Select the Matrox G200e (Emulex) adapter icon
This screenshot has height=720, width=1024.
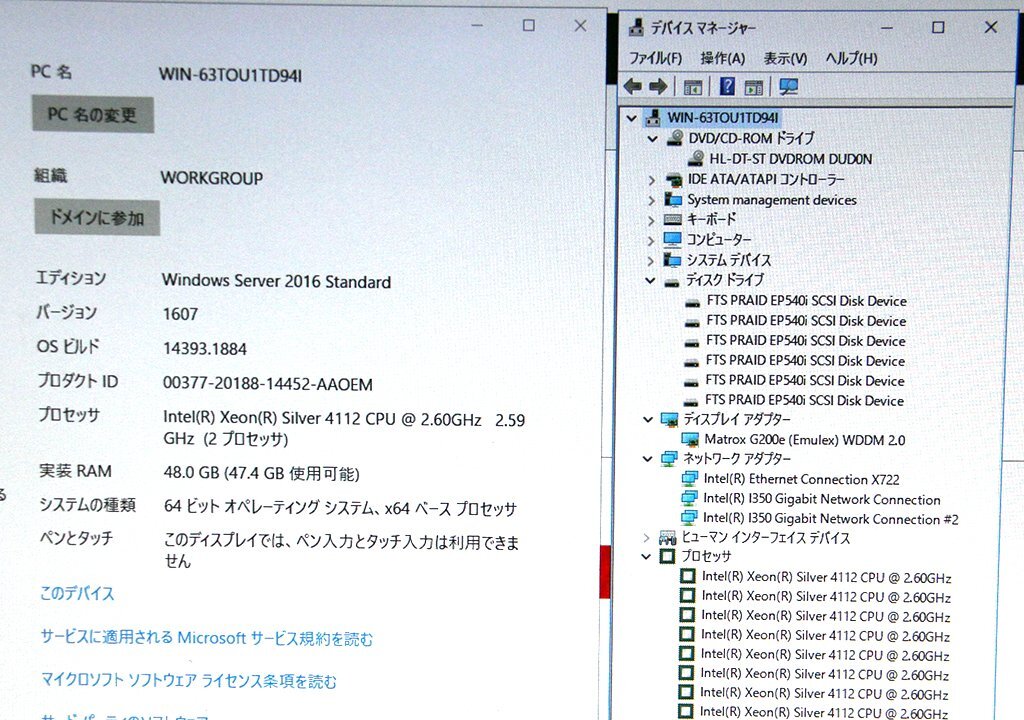coord(690,439)
